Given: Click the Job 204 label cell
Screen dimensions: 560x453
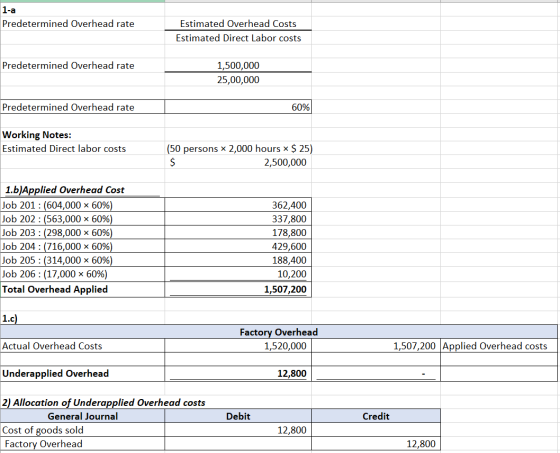Looking at the screenshot, I should 82,246.
